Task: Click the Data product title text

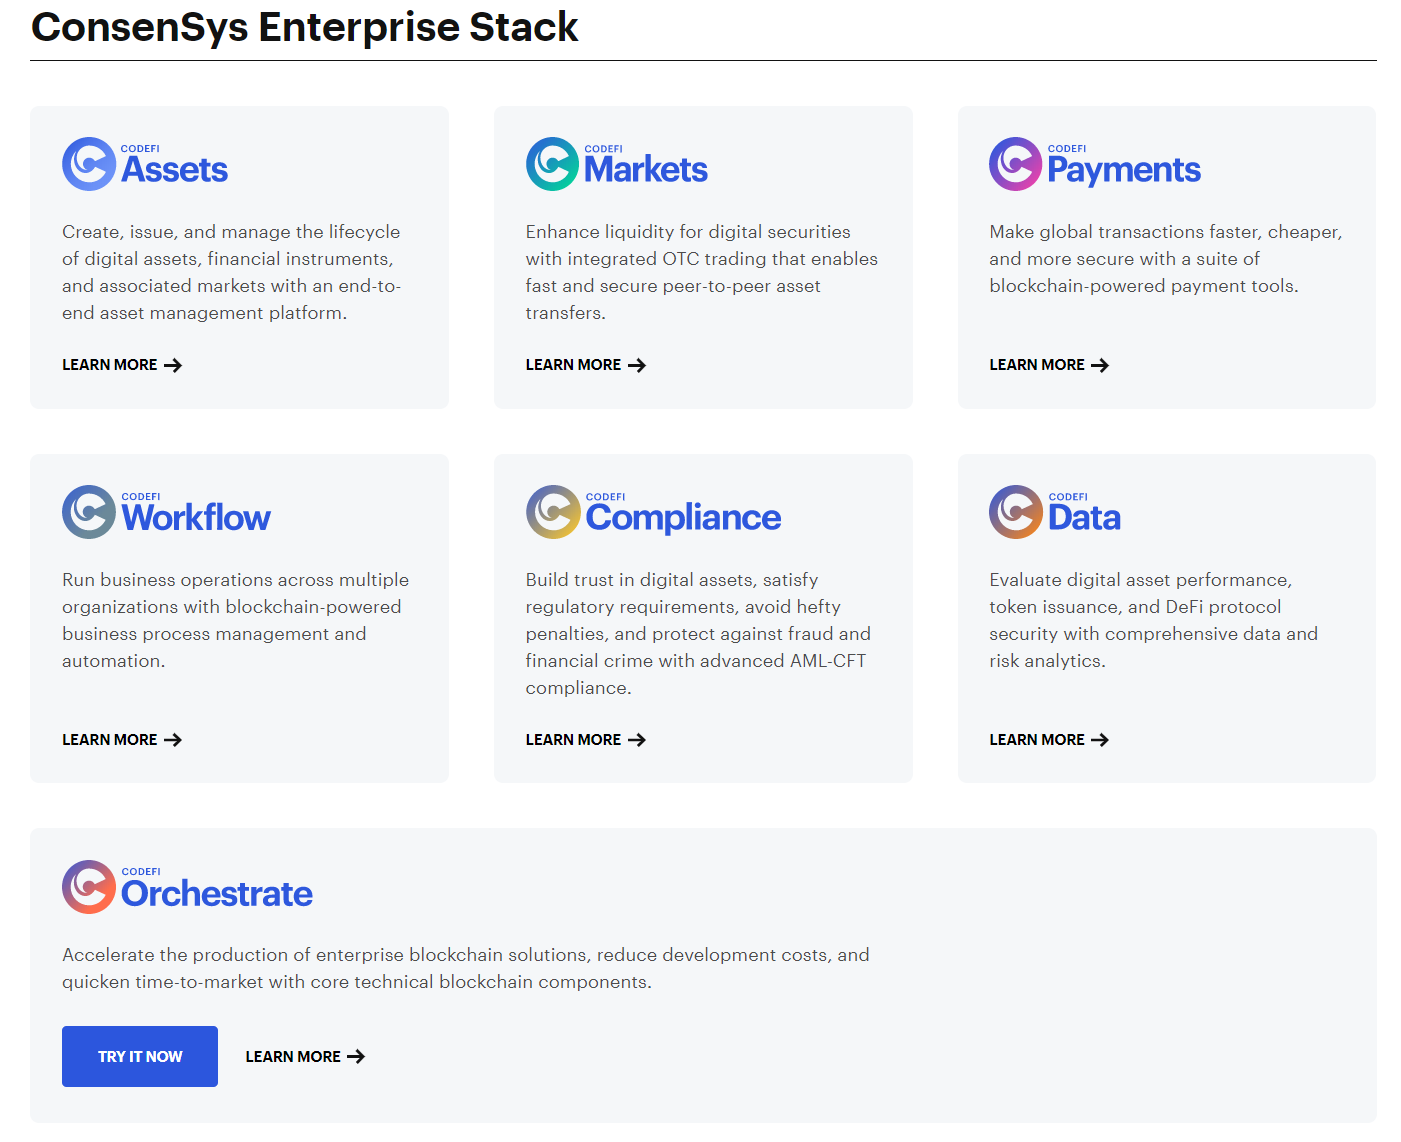Action: (1084, 518)
